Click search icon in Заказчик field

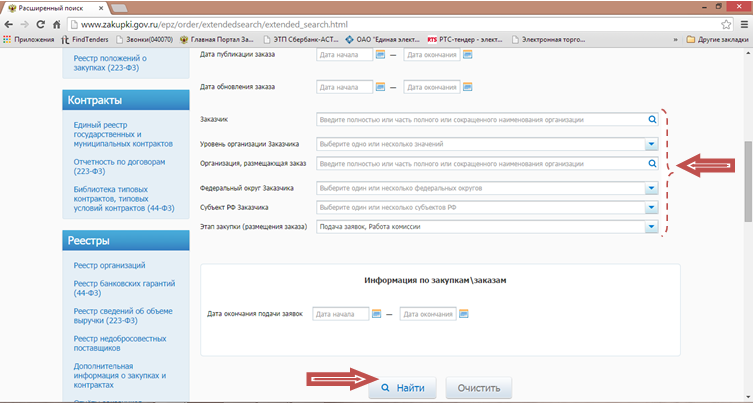[651, 120]
